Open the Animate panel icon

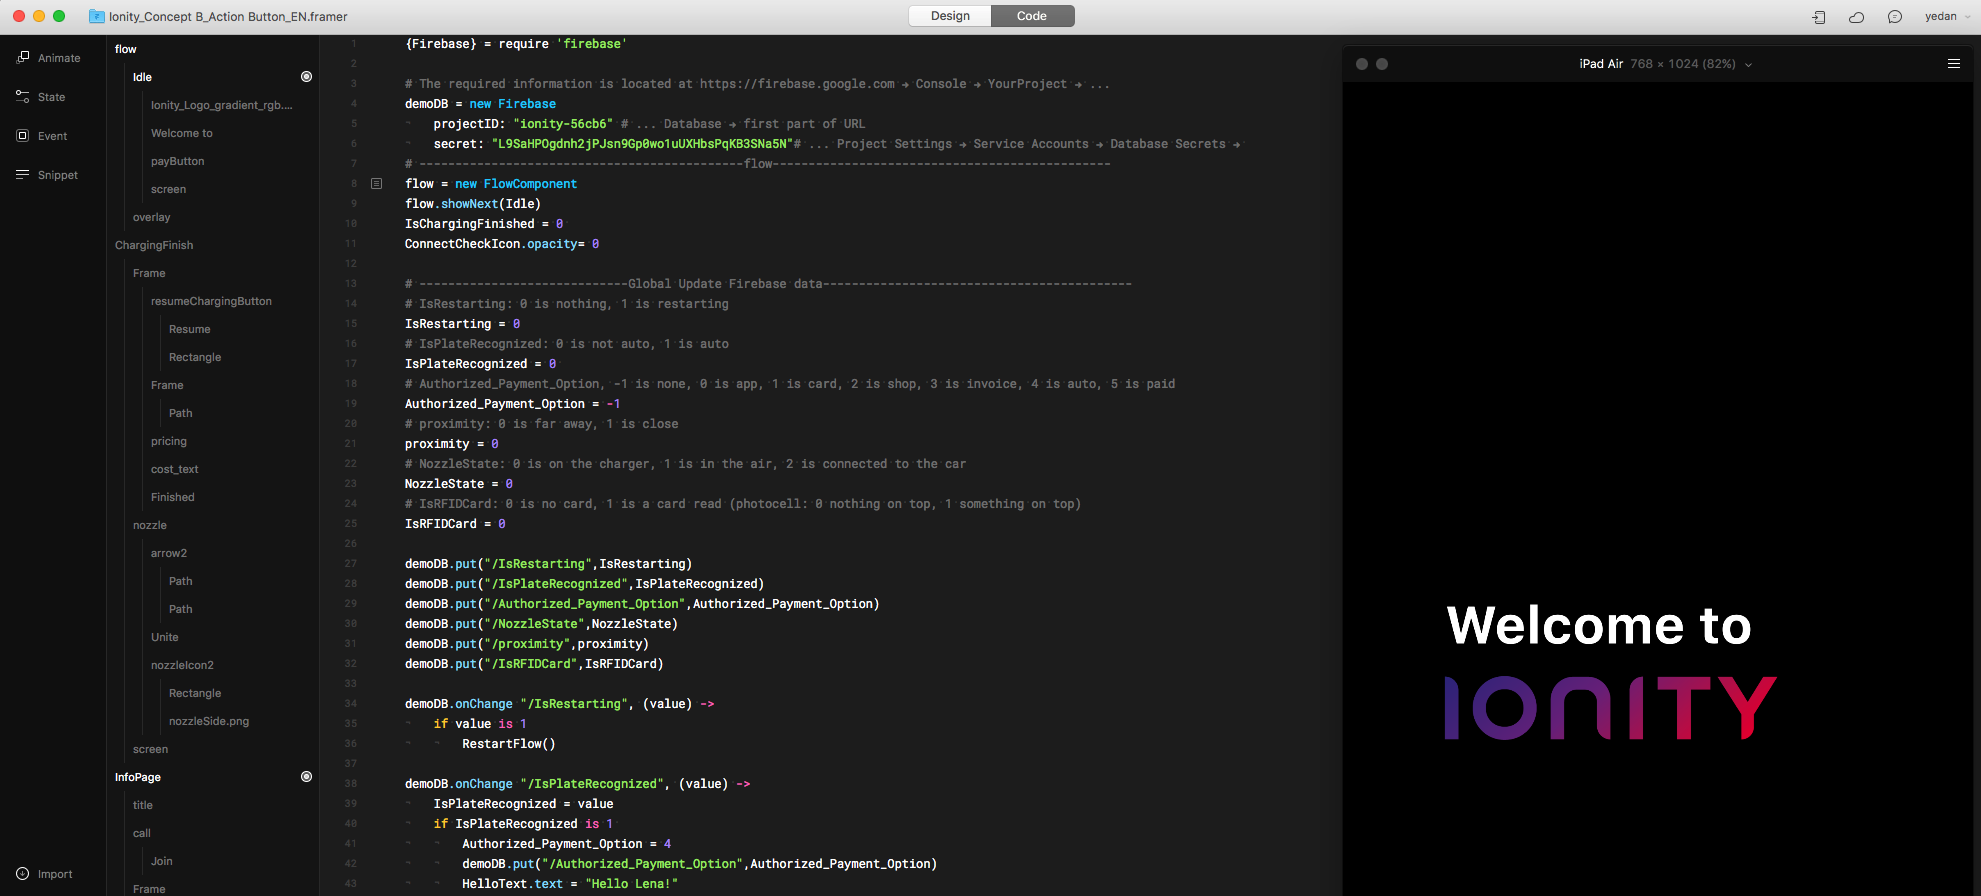tap(23, 58)
